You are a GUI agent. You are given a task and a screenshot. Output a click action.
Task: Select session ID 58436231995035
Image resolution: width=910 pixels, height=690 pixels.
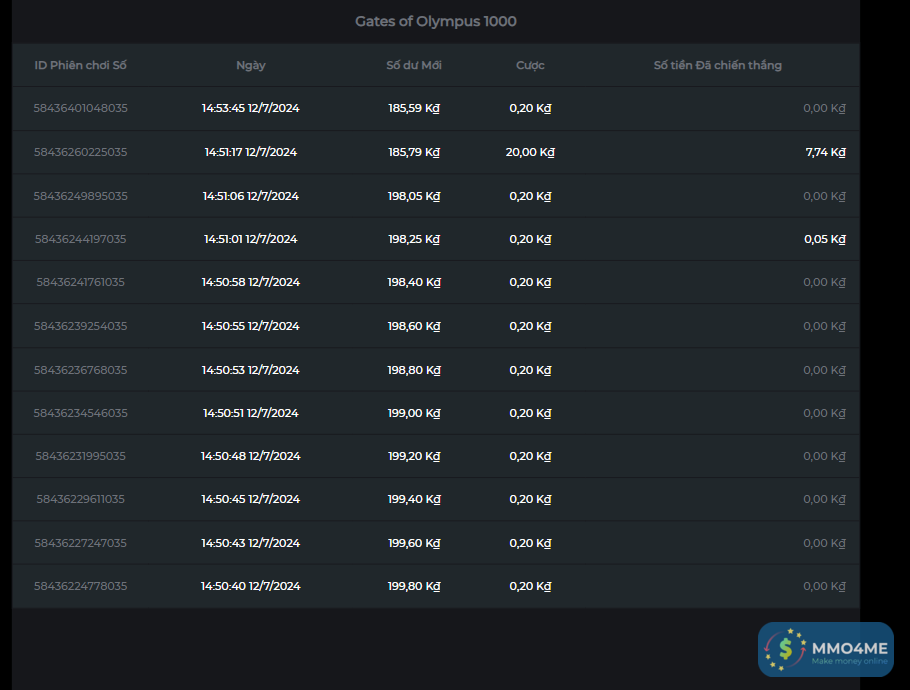click(81, 456)
